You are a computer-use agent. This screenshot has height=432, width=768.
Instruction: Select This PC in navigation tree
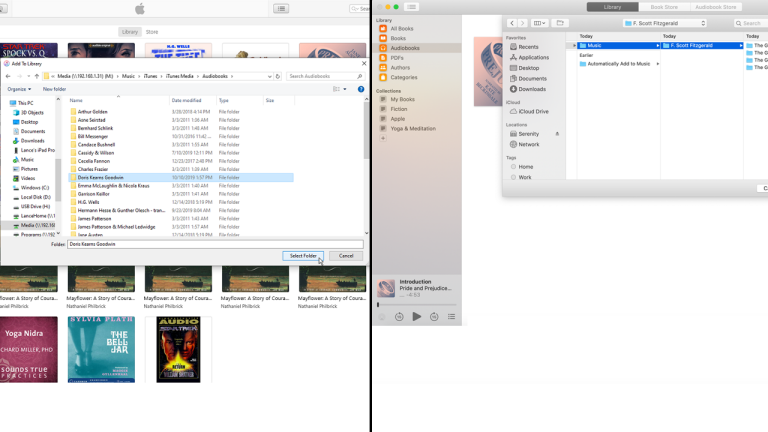pos(25,103)
